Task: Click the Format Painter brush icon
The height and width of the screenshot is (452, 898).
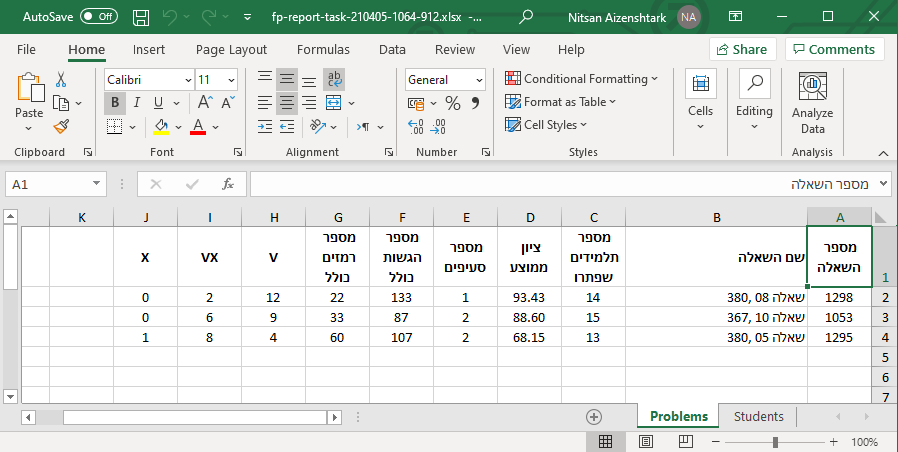Action: pyautogui.click(x=61, y=127)
